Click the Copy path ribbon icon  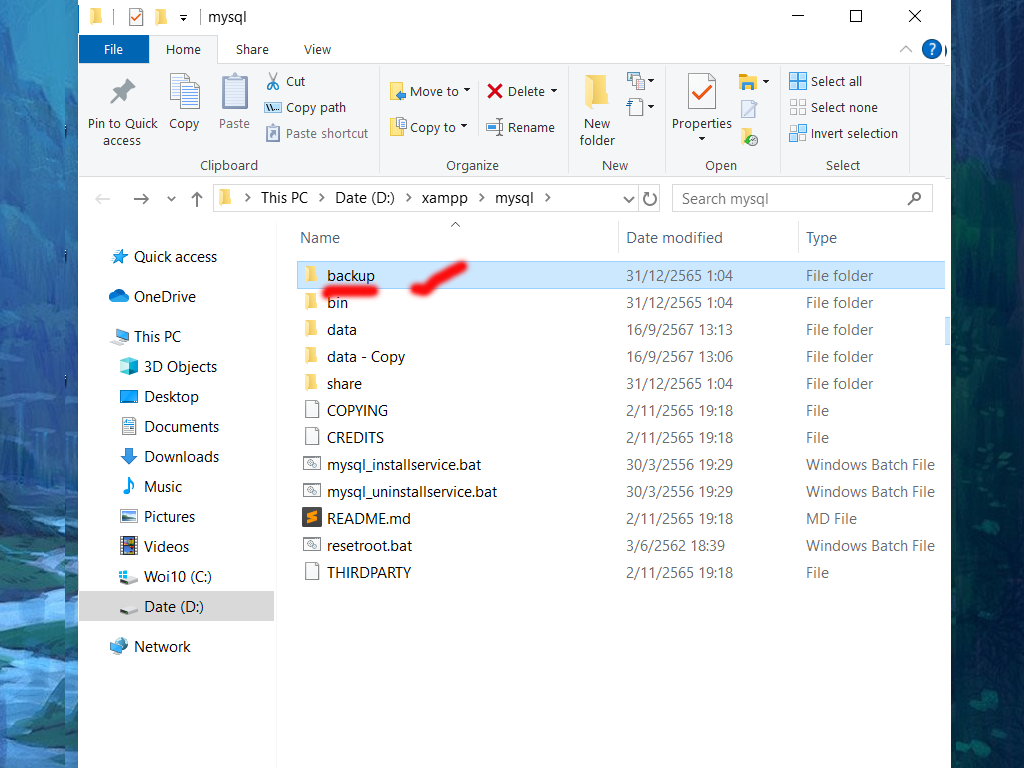pyautogui.click(x=273, y=108)
